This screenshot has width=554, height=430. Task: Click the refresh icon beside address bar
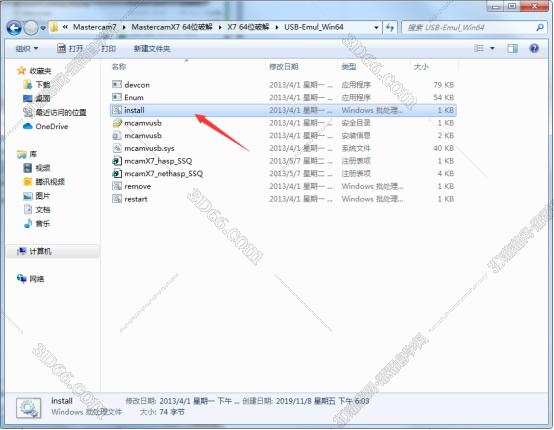click(x=390, y=27)
